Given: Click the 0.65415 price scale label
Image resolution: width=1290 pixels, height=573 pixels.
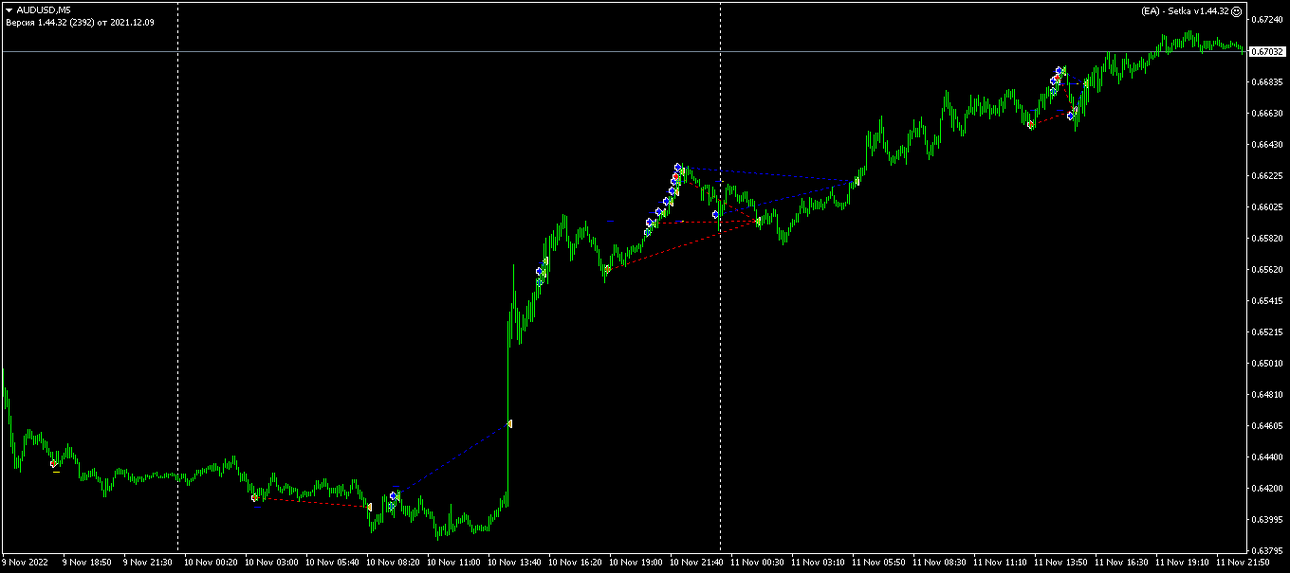Looking at the screenshot, I should 1267,301.
